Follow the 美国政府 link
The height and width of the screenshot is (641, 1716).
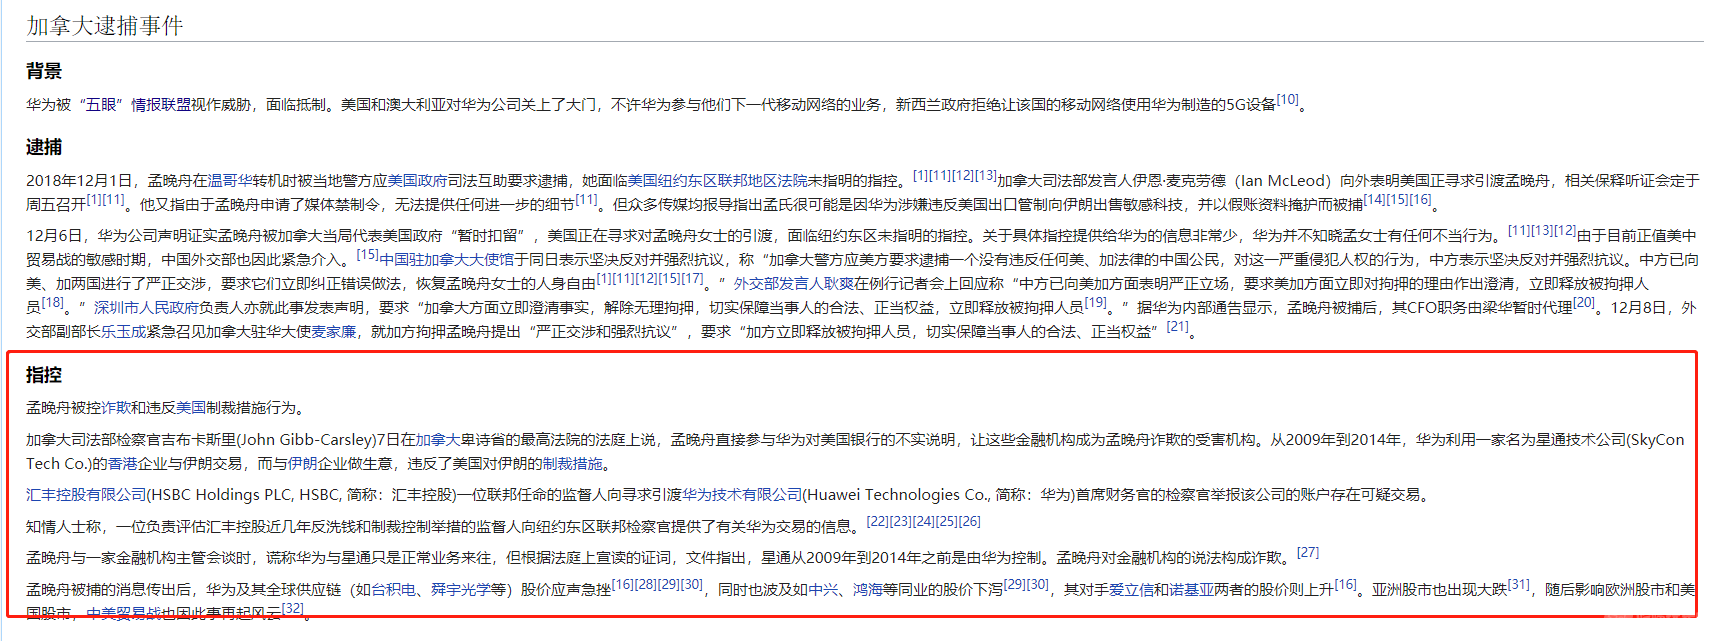pyautogui.click(x=417, y=181)
